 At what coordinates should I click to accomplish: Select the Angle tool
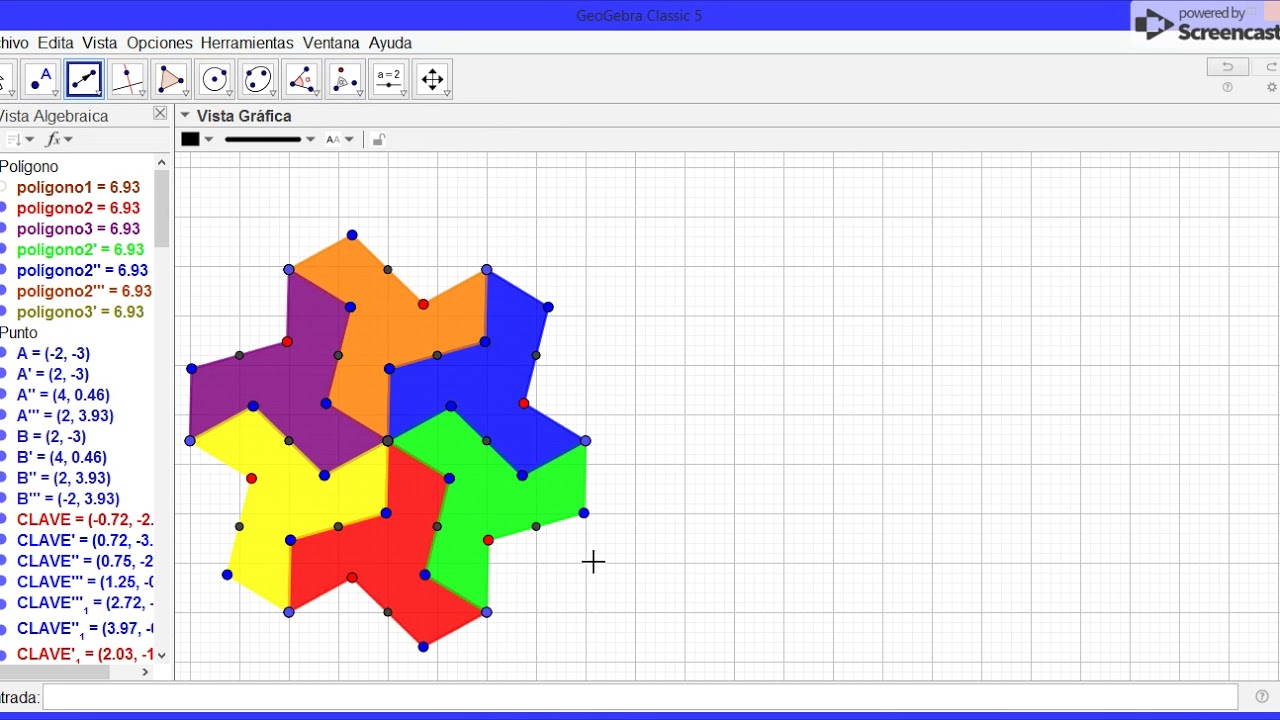pos(302,79)
